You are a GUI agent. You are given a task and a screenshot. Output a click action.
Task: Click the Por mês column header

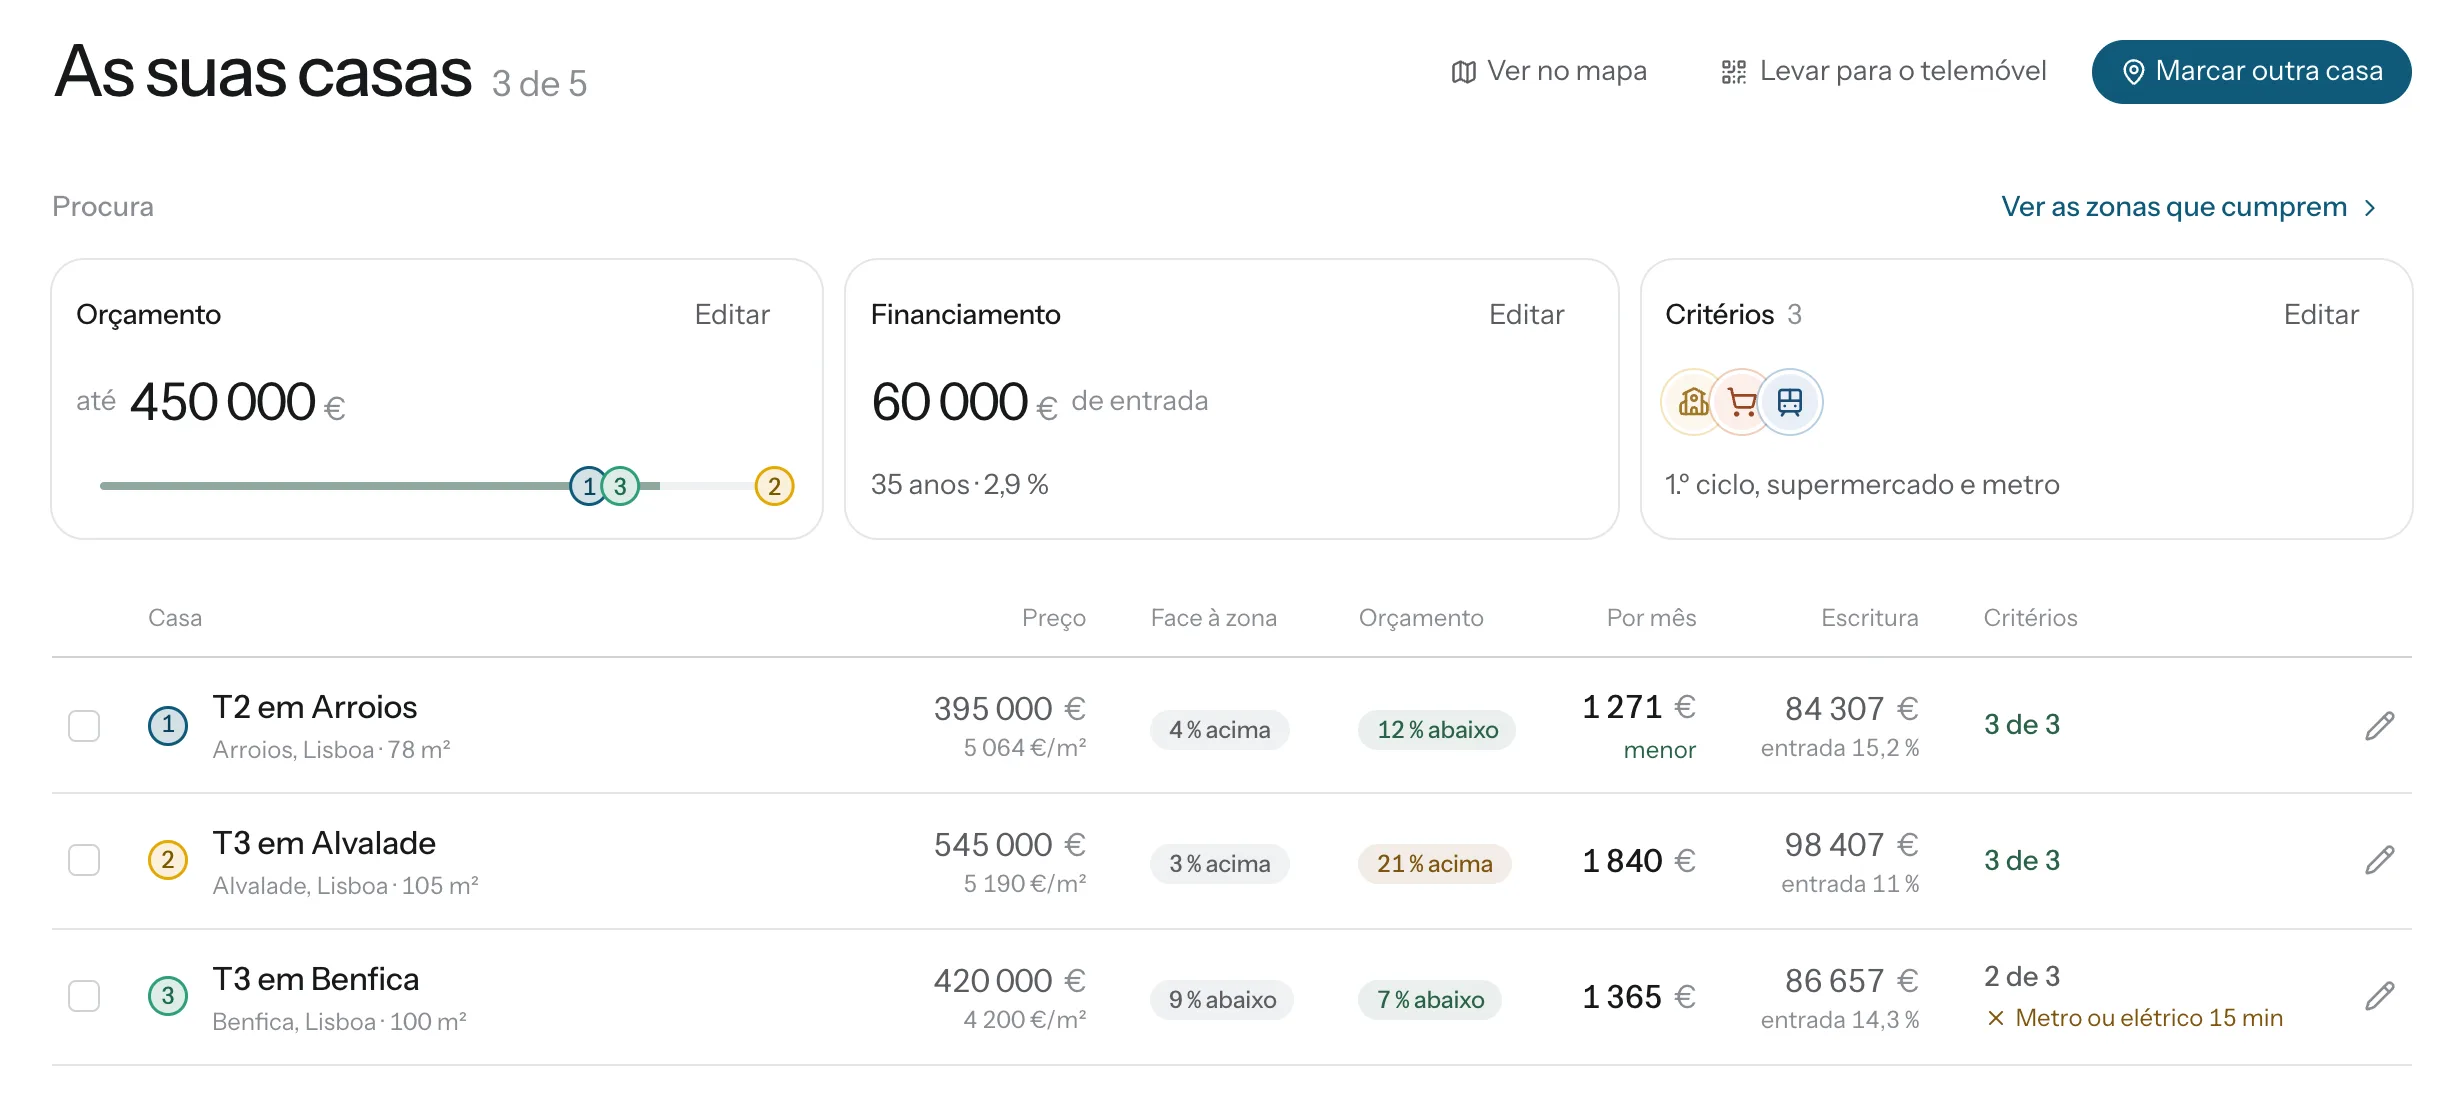tap(1651, 618)
